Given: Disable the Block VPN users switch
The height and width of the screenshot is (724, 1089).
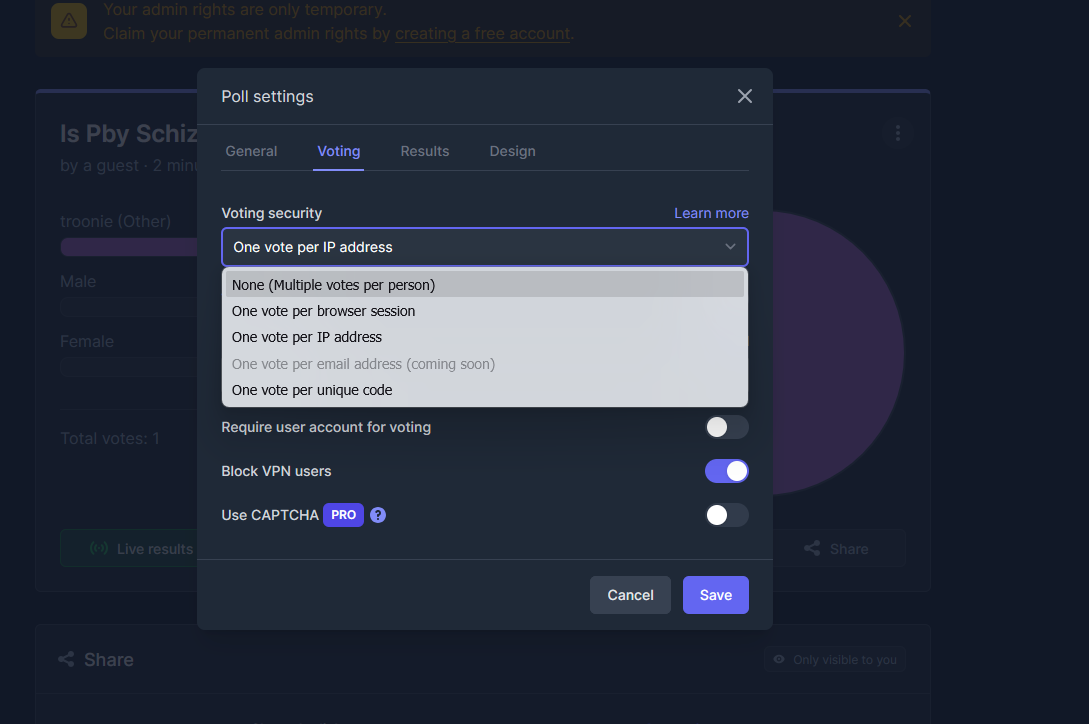Looking at the screenshot, I should [x=726, y=471].
